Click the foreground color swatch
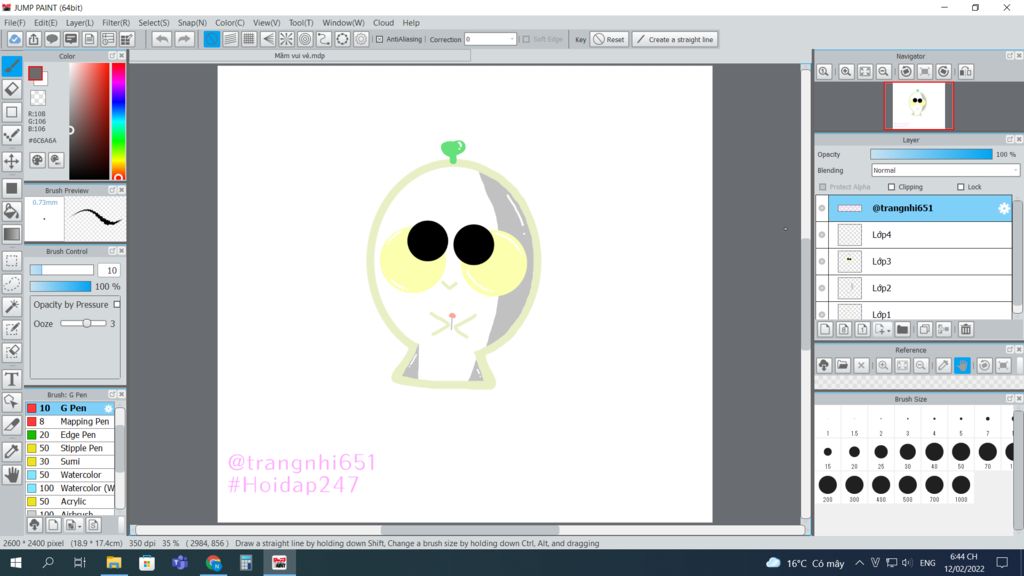The height and width of the screenshot is (576, 1024). pos(35,73)
